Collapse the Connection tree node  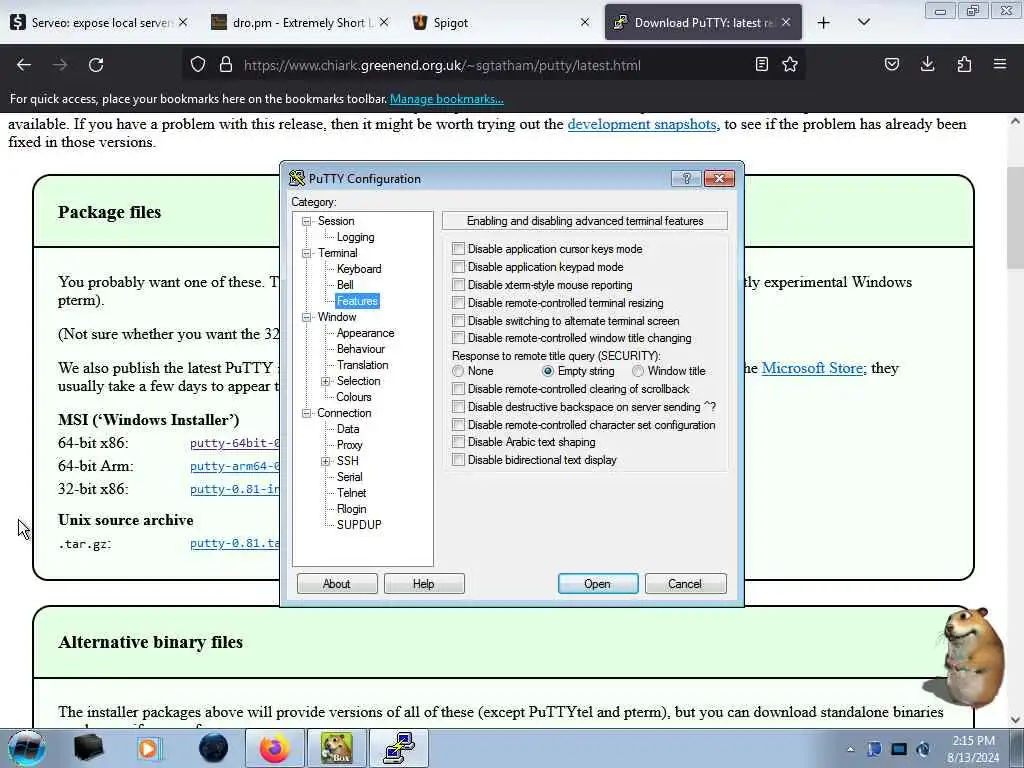coord(306,413)
